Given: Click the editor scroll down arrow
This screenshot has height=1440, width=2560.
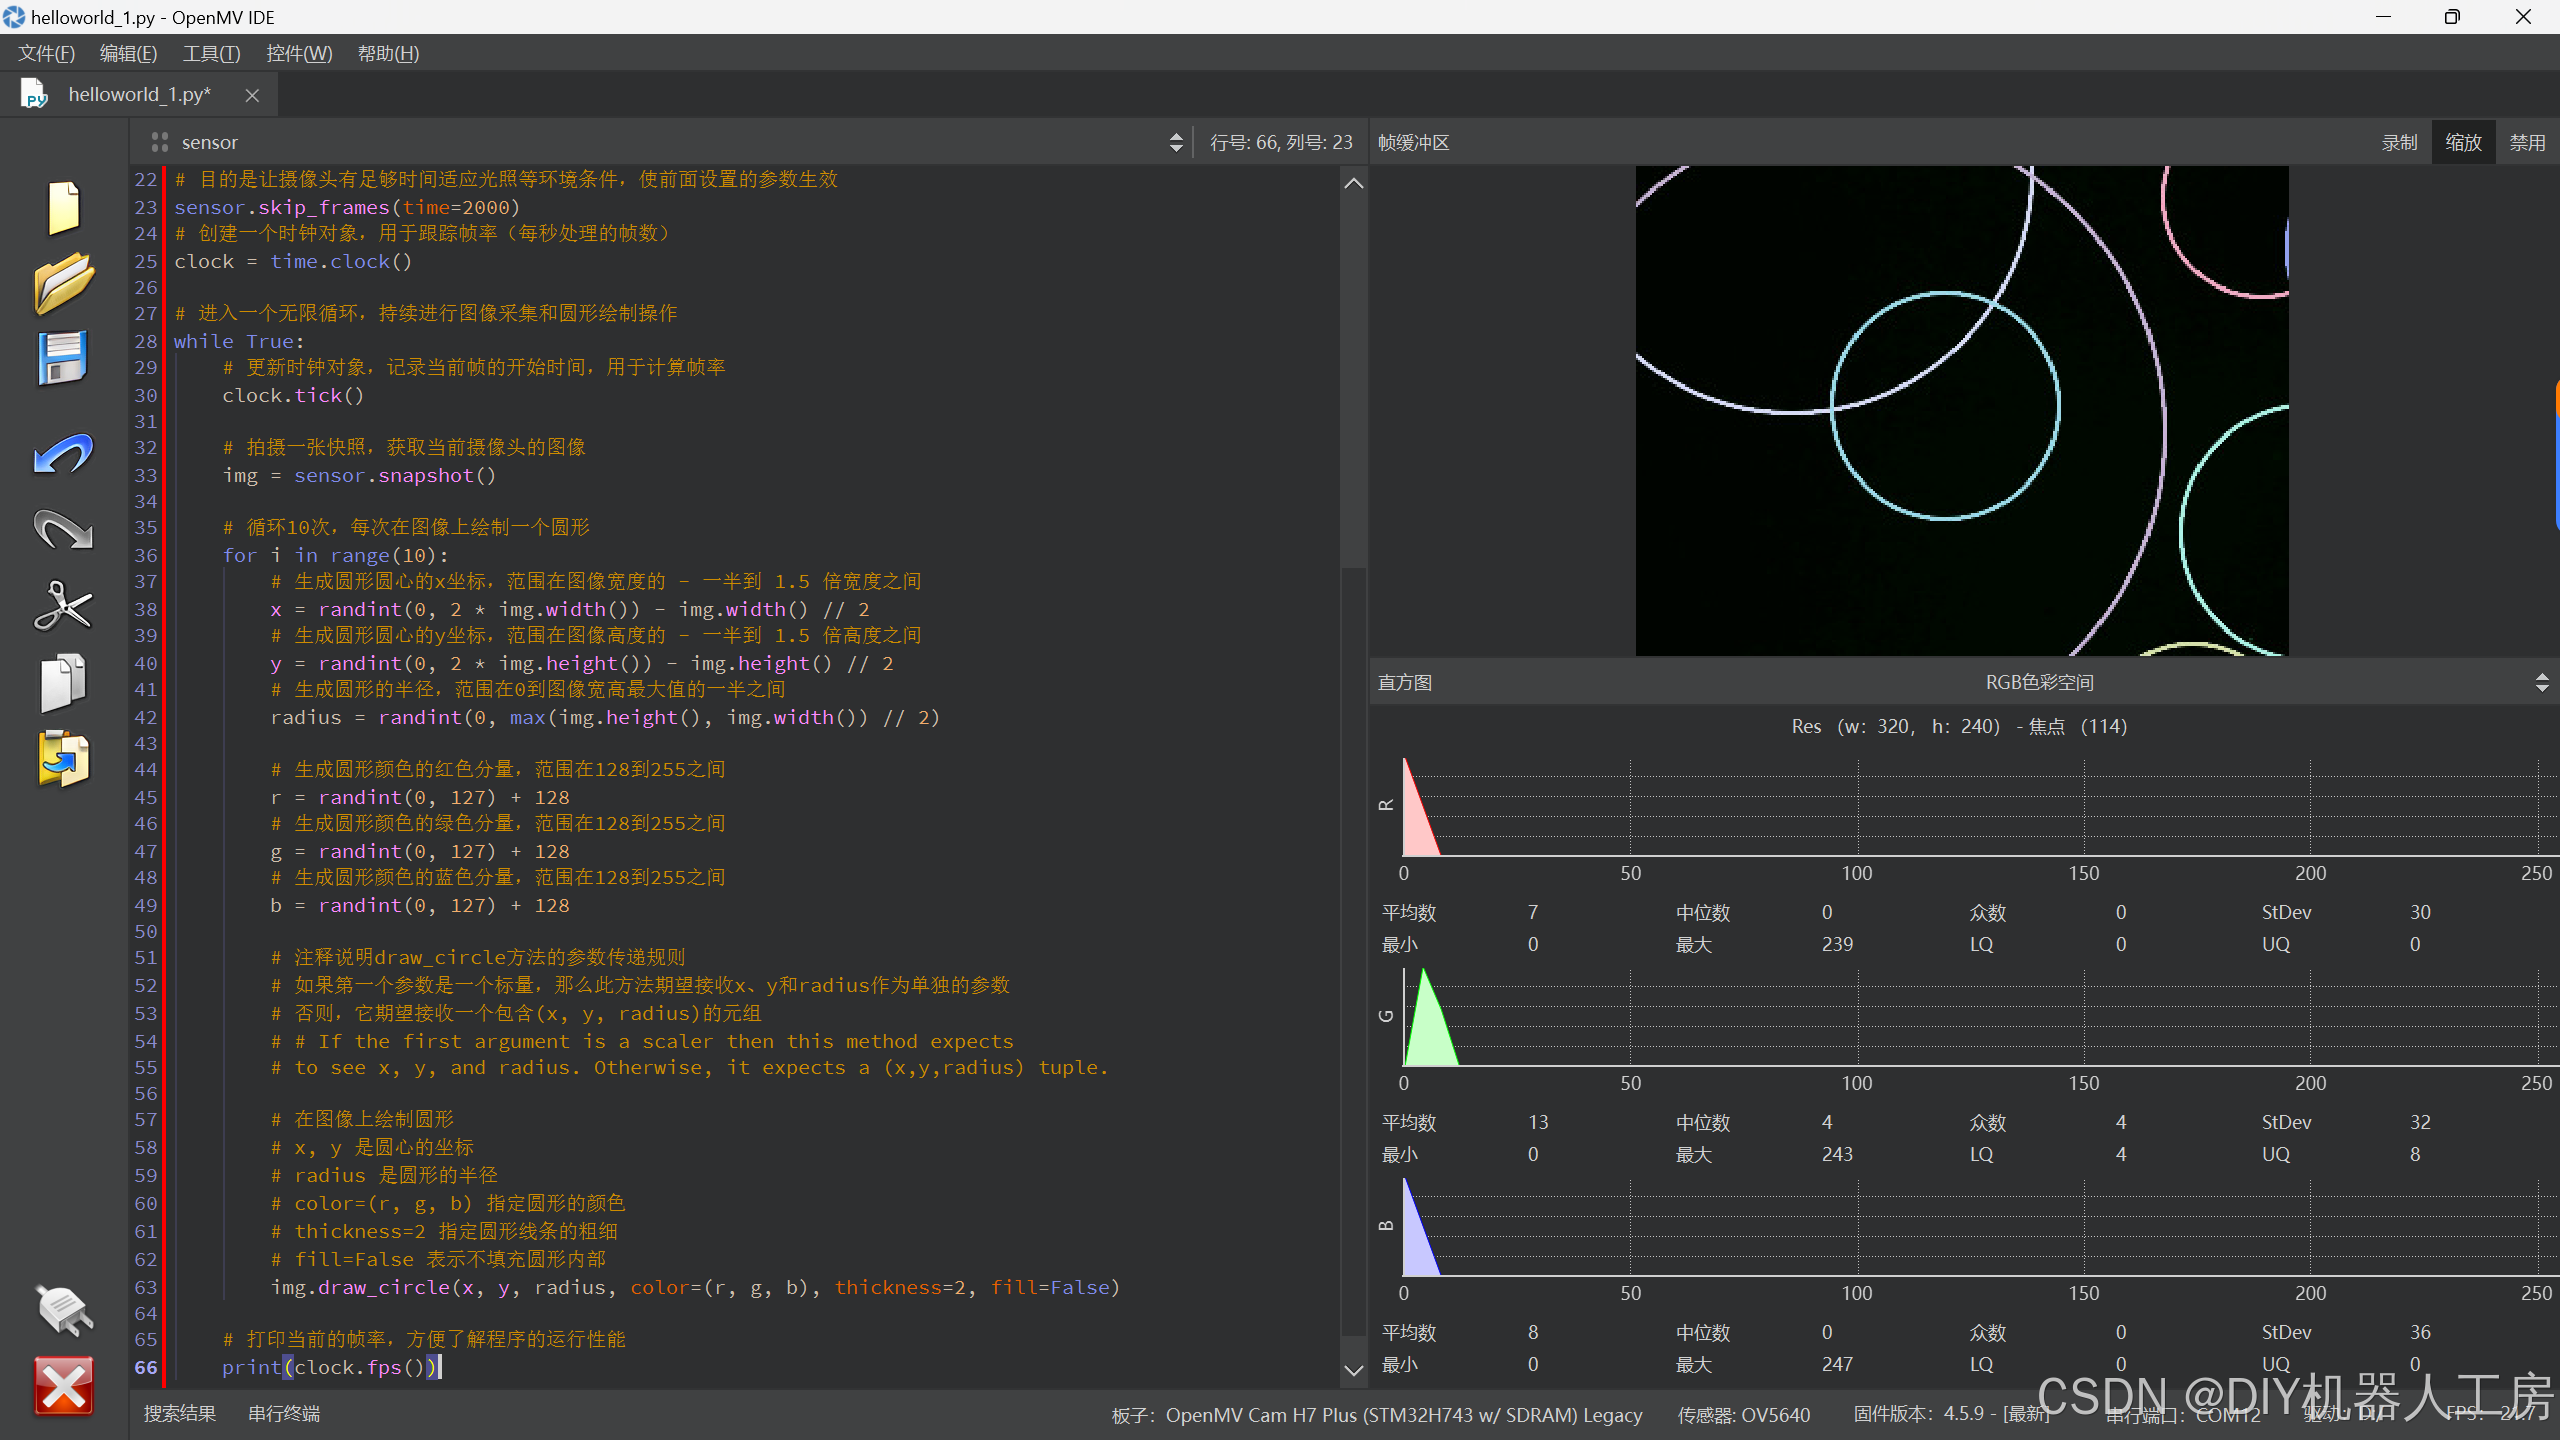Looking at the screenshot, I should pos(1354,1371).
